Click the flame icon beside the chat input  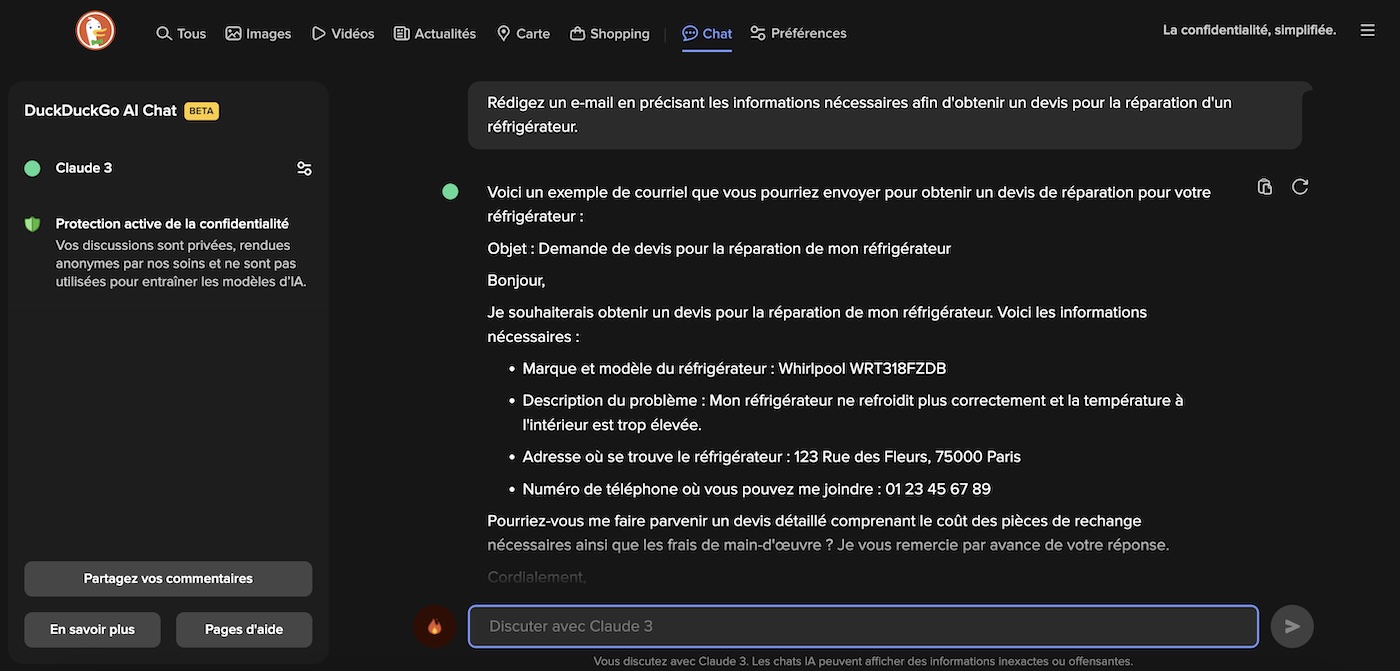[435, 625]
